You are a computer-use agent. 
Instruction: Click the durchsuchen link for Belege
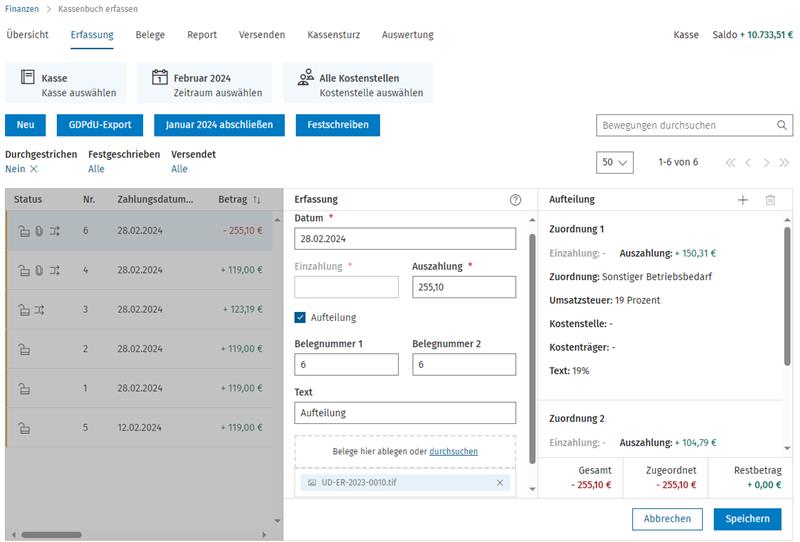pyautogui.click(x=454, y=452)
